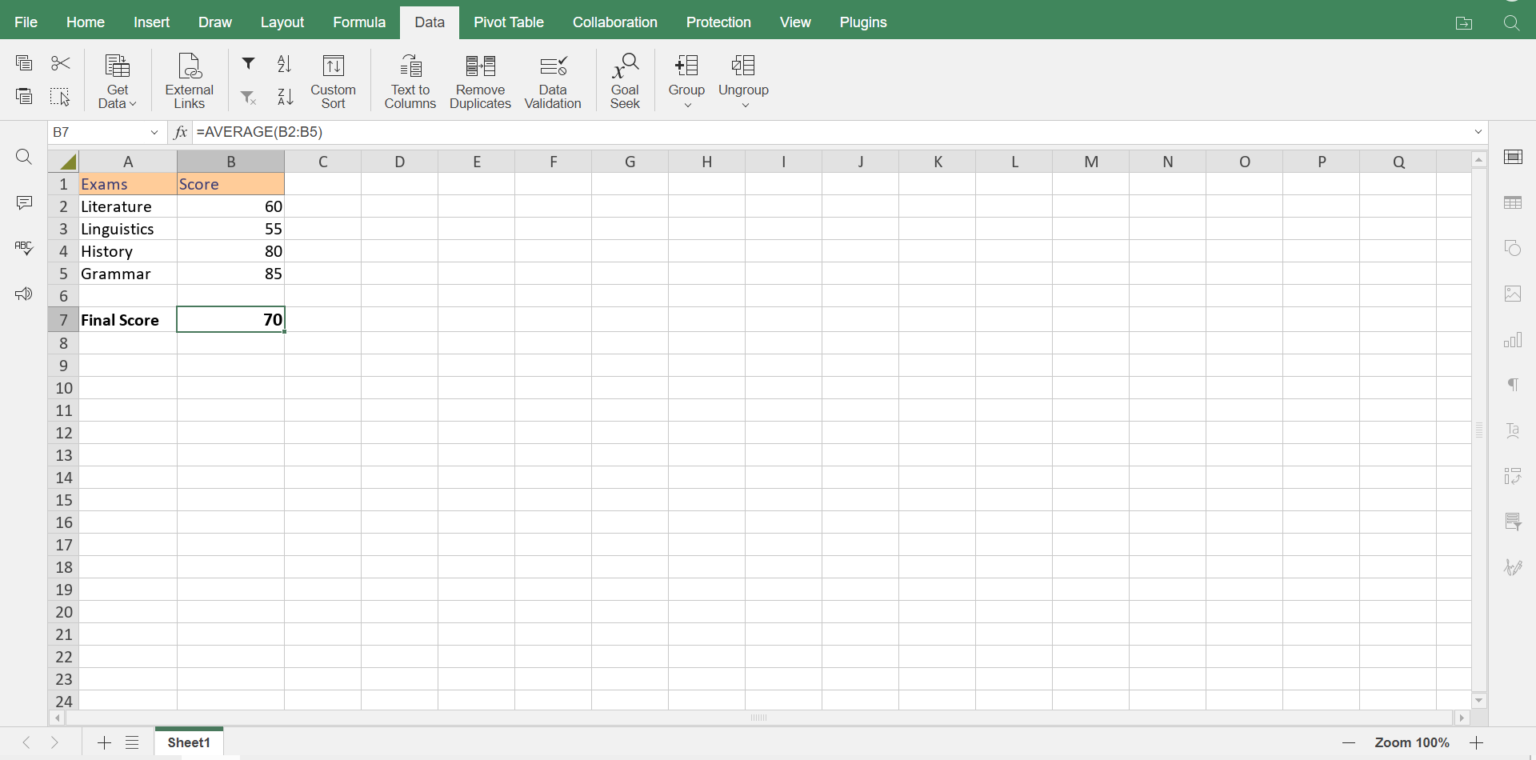Go to the Insert tab
The width and height of the screenshot is (1536, 760).
point(152,22)
